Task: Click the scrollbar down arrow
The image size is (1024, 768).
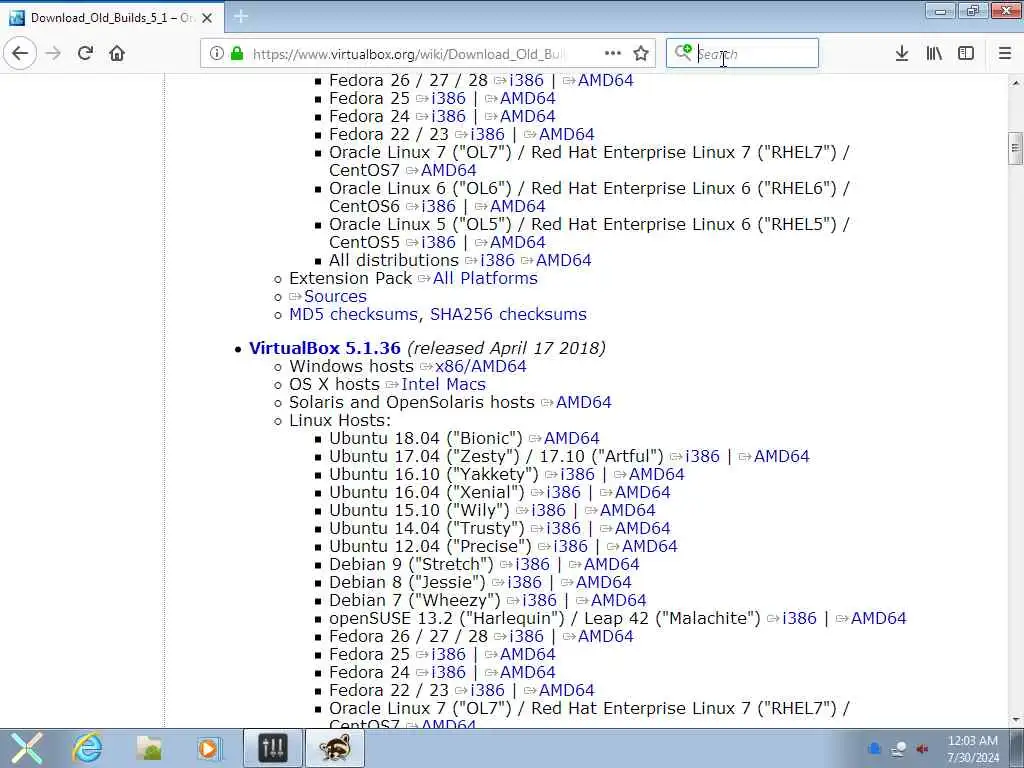Action: pos(1015,720)
